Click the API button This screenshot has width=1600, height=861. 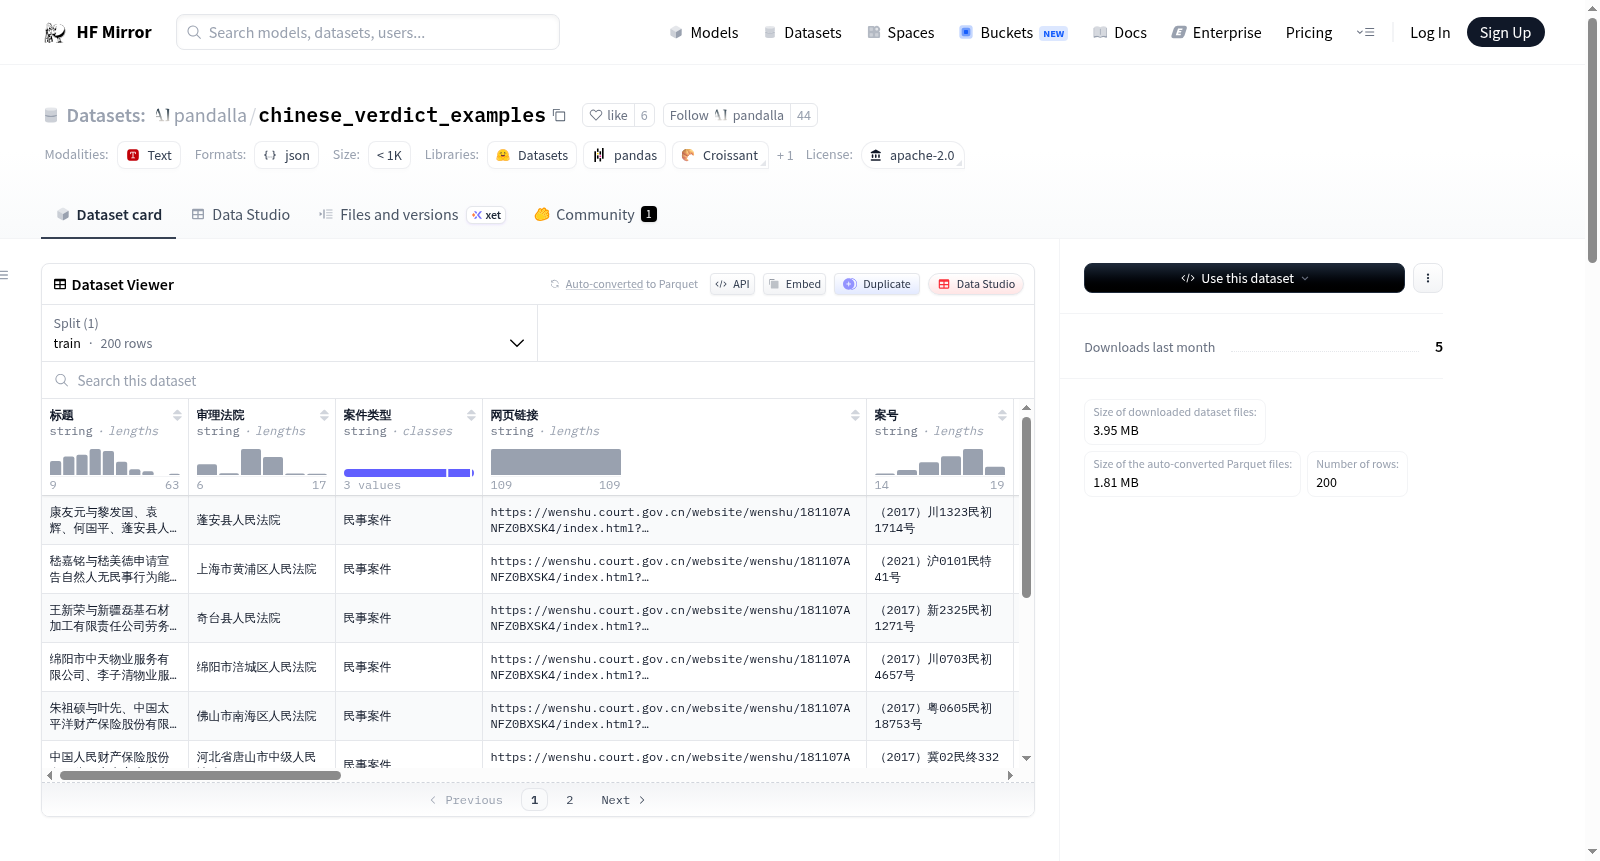pos(733,284)
